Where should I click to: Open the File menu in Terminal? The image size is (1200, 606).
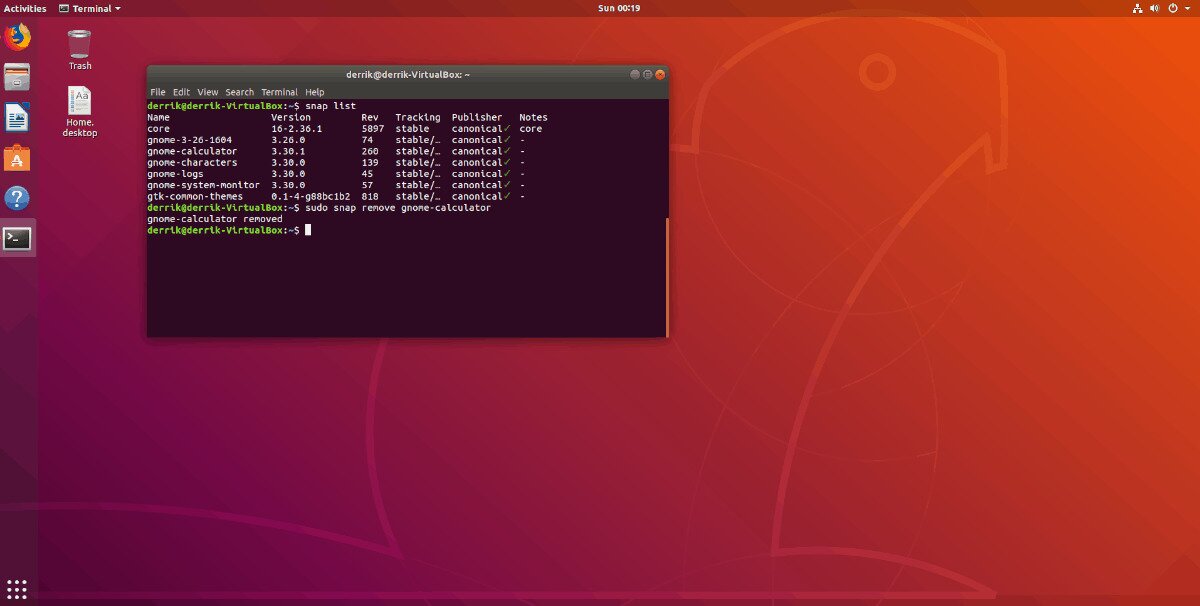click(x=157, y=91)
